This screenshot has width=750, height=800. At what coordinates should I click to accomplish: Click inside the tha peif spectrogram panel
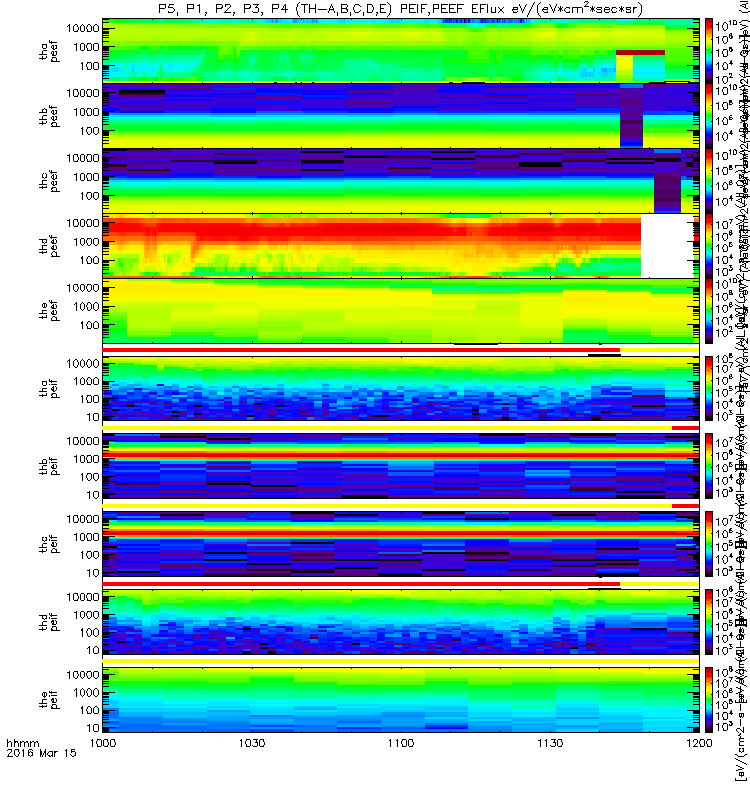pos(401,388)
